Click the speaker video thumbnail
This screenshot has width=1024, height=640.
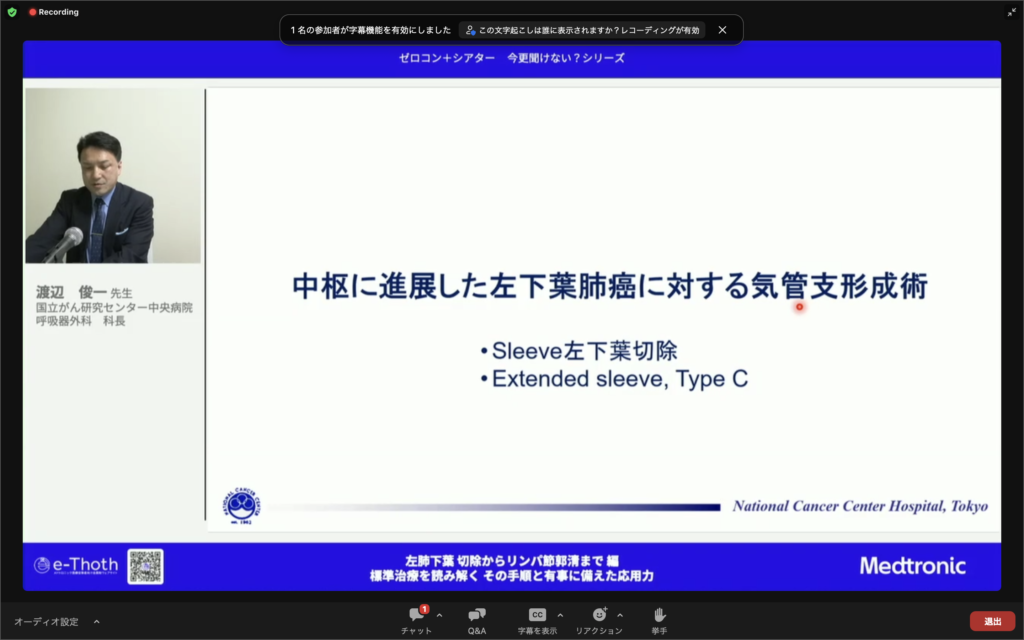coord(113,176)
